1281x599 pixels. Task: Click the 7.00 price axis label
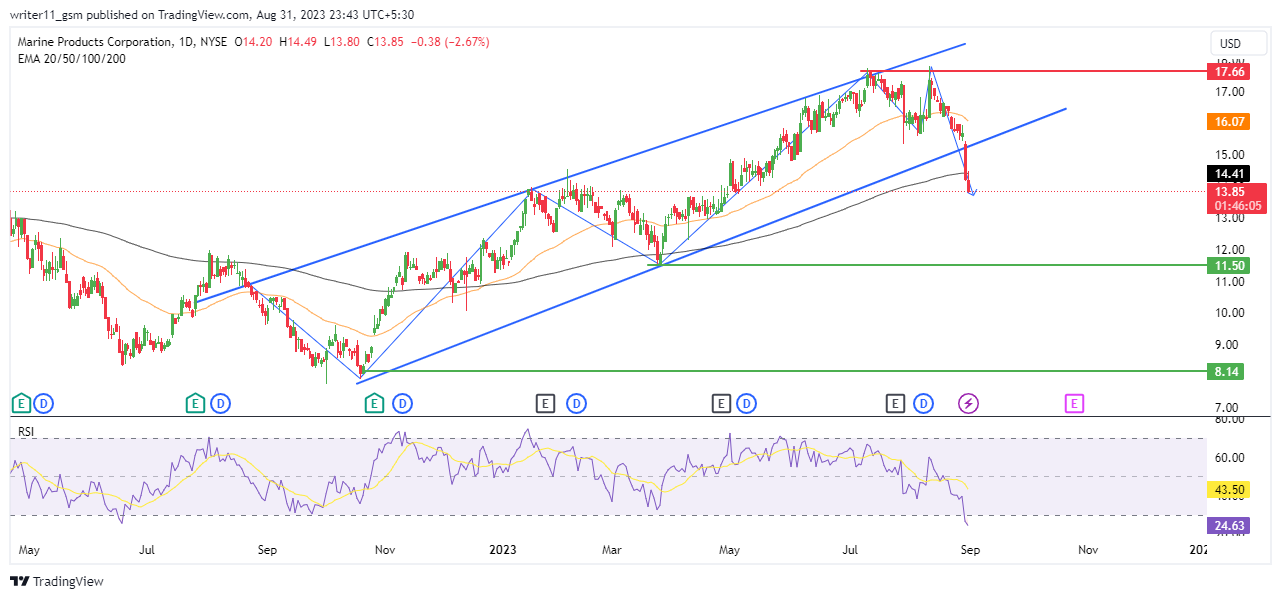coord(1229,408)
